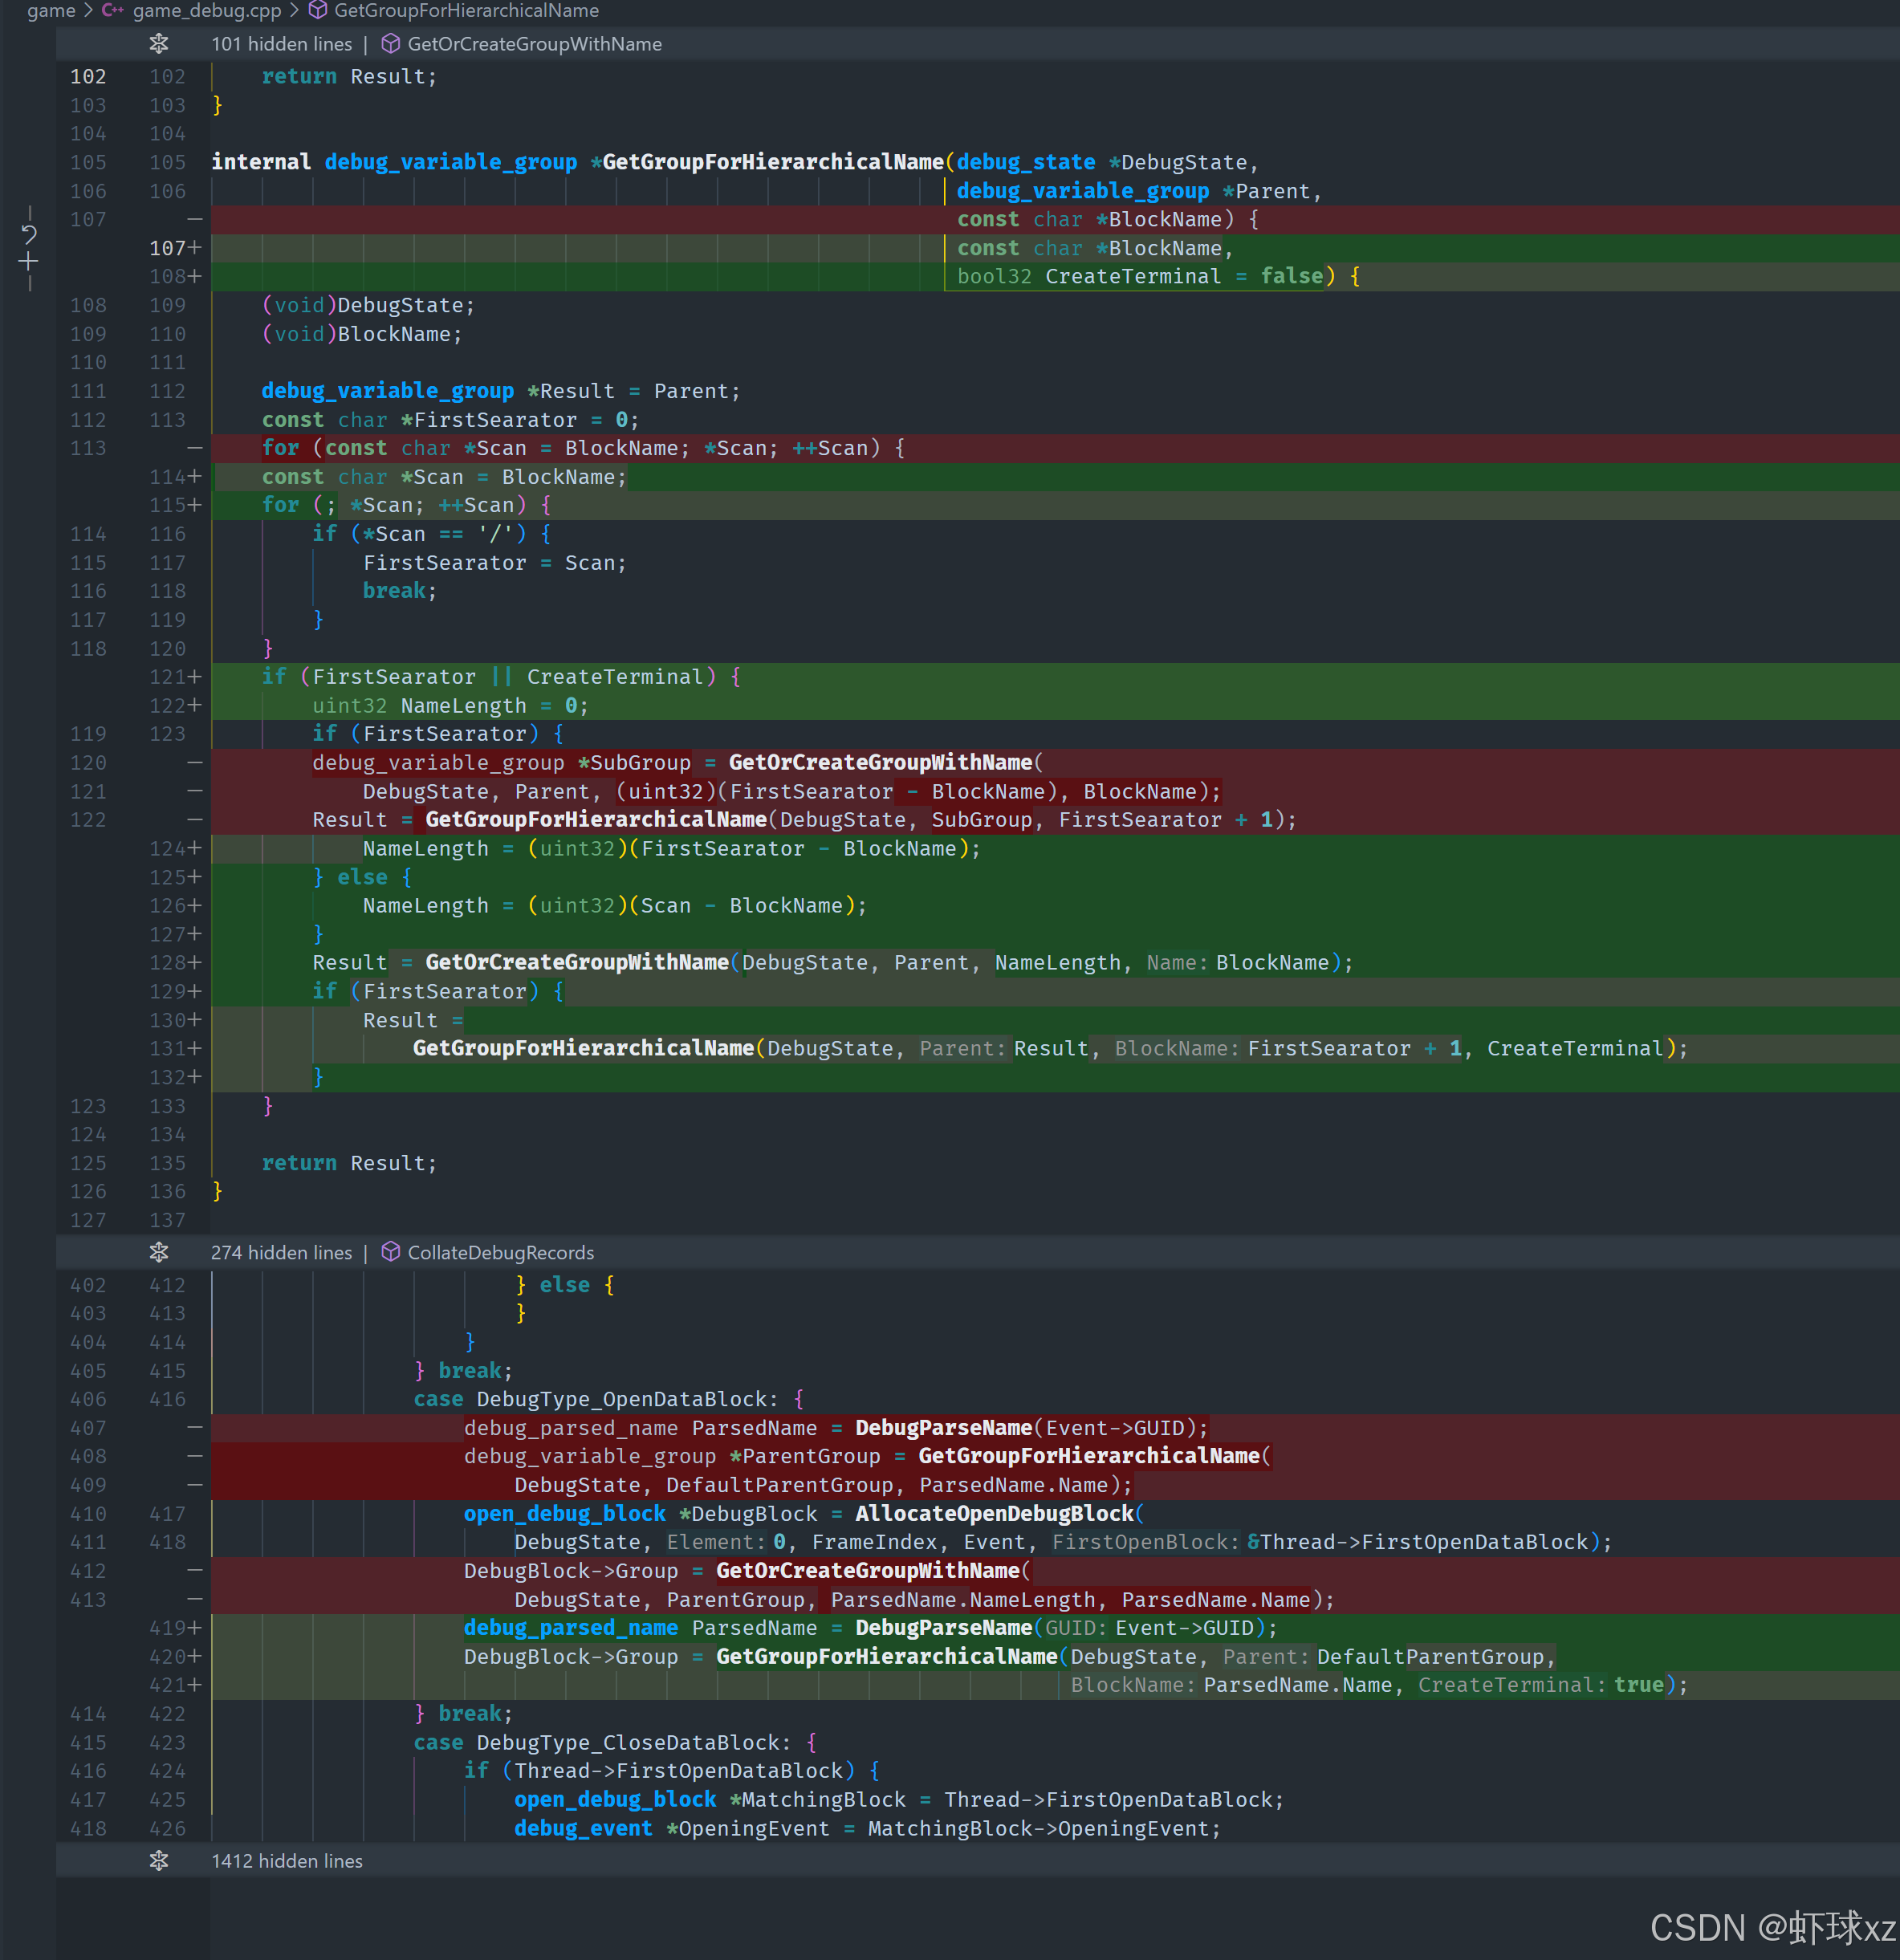Click the C++ file icon in breadcrumb

(x=112, y=11)
